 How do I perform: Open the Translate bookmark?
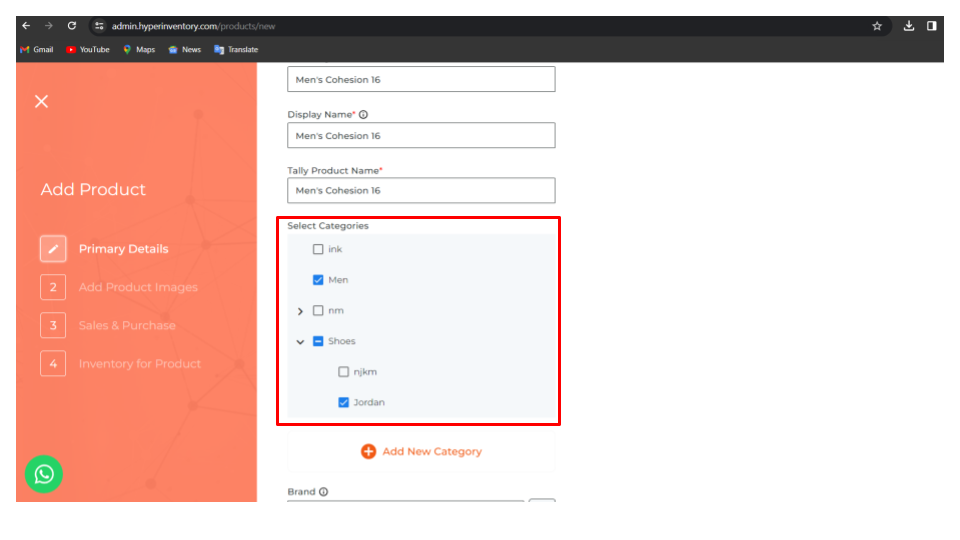tap(236, 50)
